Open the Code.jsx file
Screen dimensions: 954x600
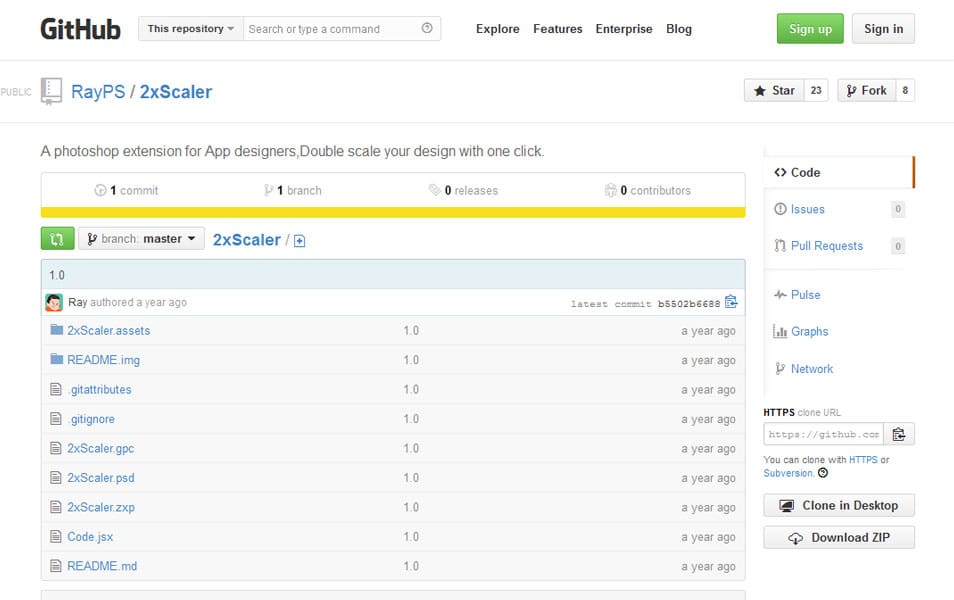click(90, 537)
